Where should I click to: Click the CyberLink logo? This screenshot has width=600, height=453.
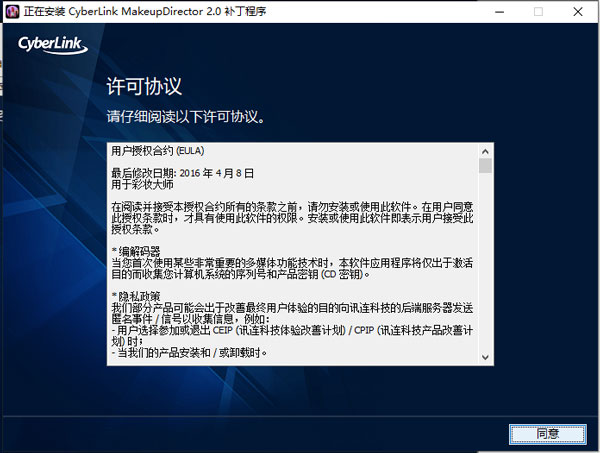[x=53, y=45]
